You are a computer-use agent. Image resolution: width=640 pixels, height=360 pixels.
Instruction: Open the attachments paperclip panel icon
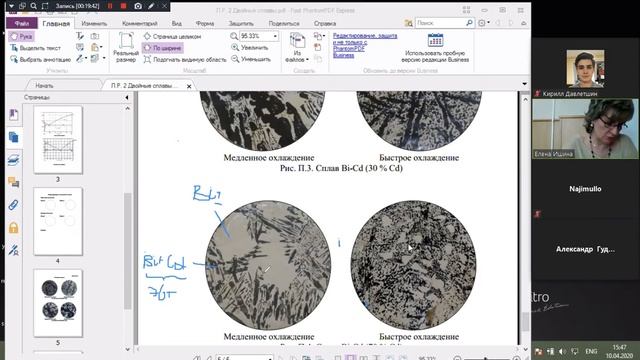[x=13, y=204]
